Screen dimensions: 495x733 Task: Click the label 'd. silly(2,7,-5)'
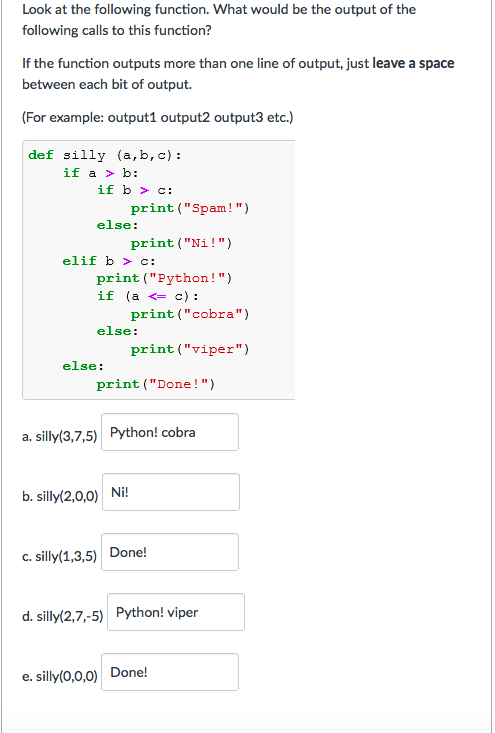pyautogui.click(x=62, y=617)
